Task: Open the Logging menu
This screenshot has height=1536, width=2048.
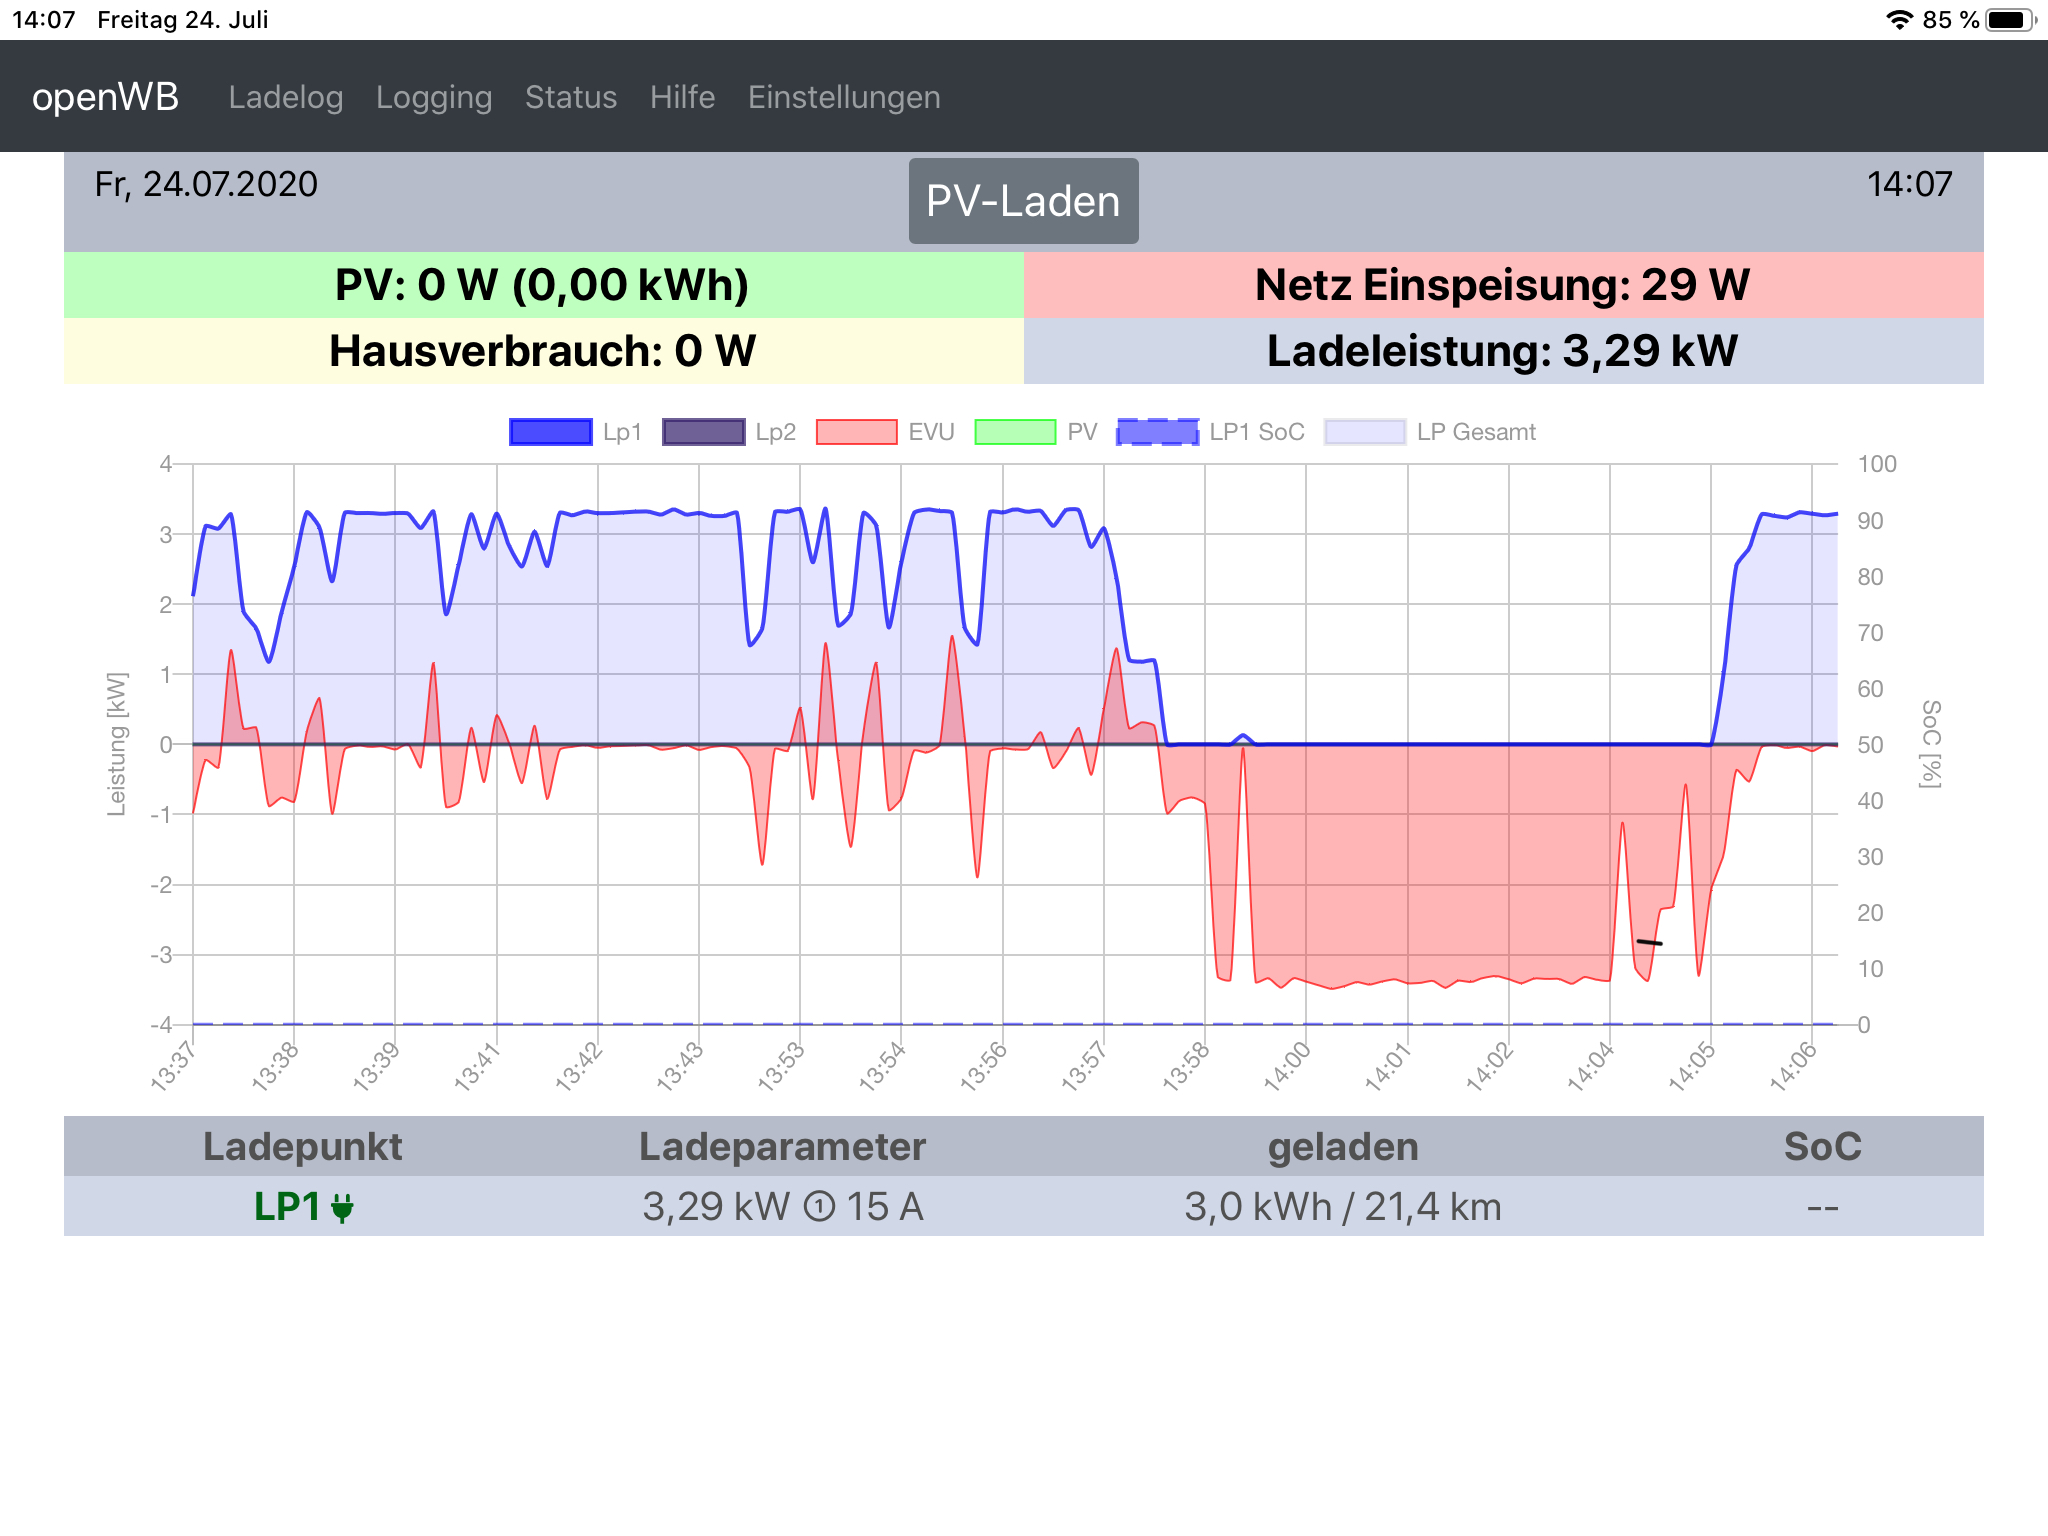Action: coord(434,97)
